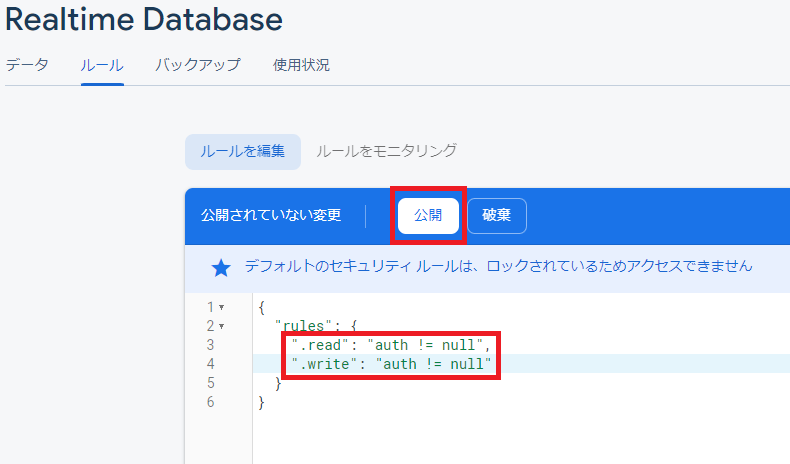
Task: Click the Realtime Database page heading
Action: point(144,20)
